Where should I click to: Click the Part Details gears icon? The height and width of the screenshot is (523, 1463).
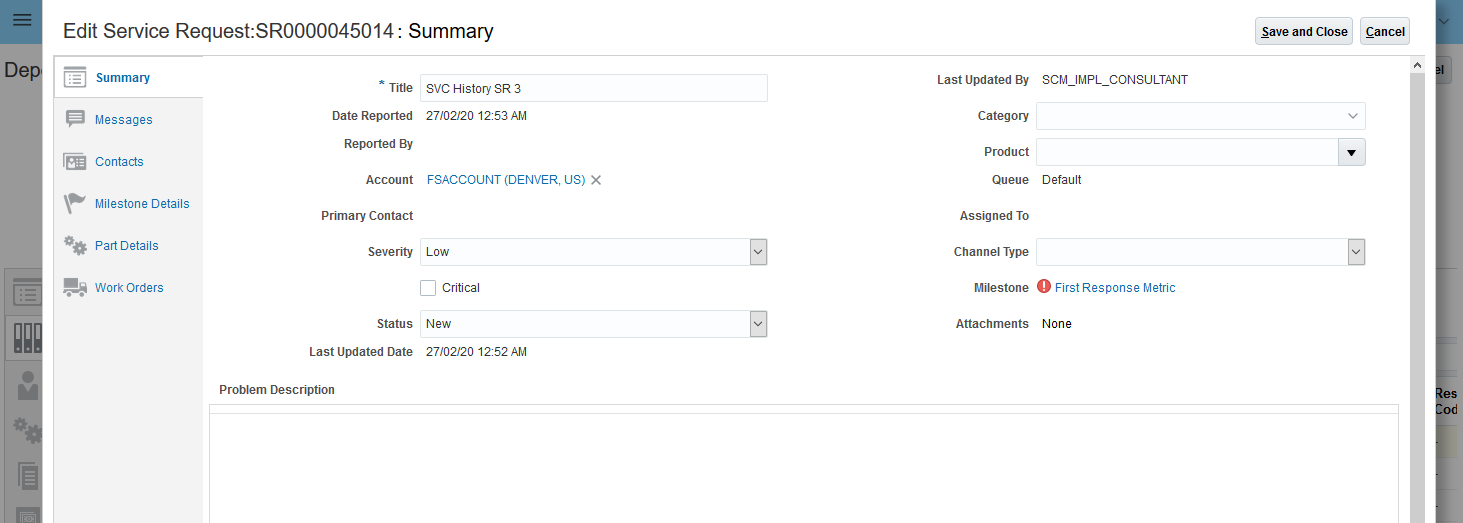pyautogui.click(x=75, y=246)
